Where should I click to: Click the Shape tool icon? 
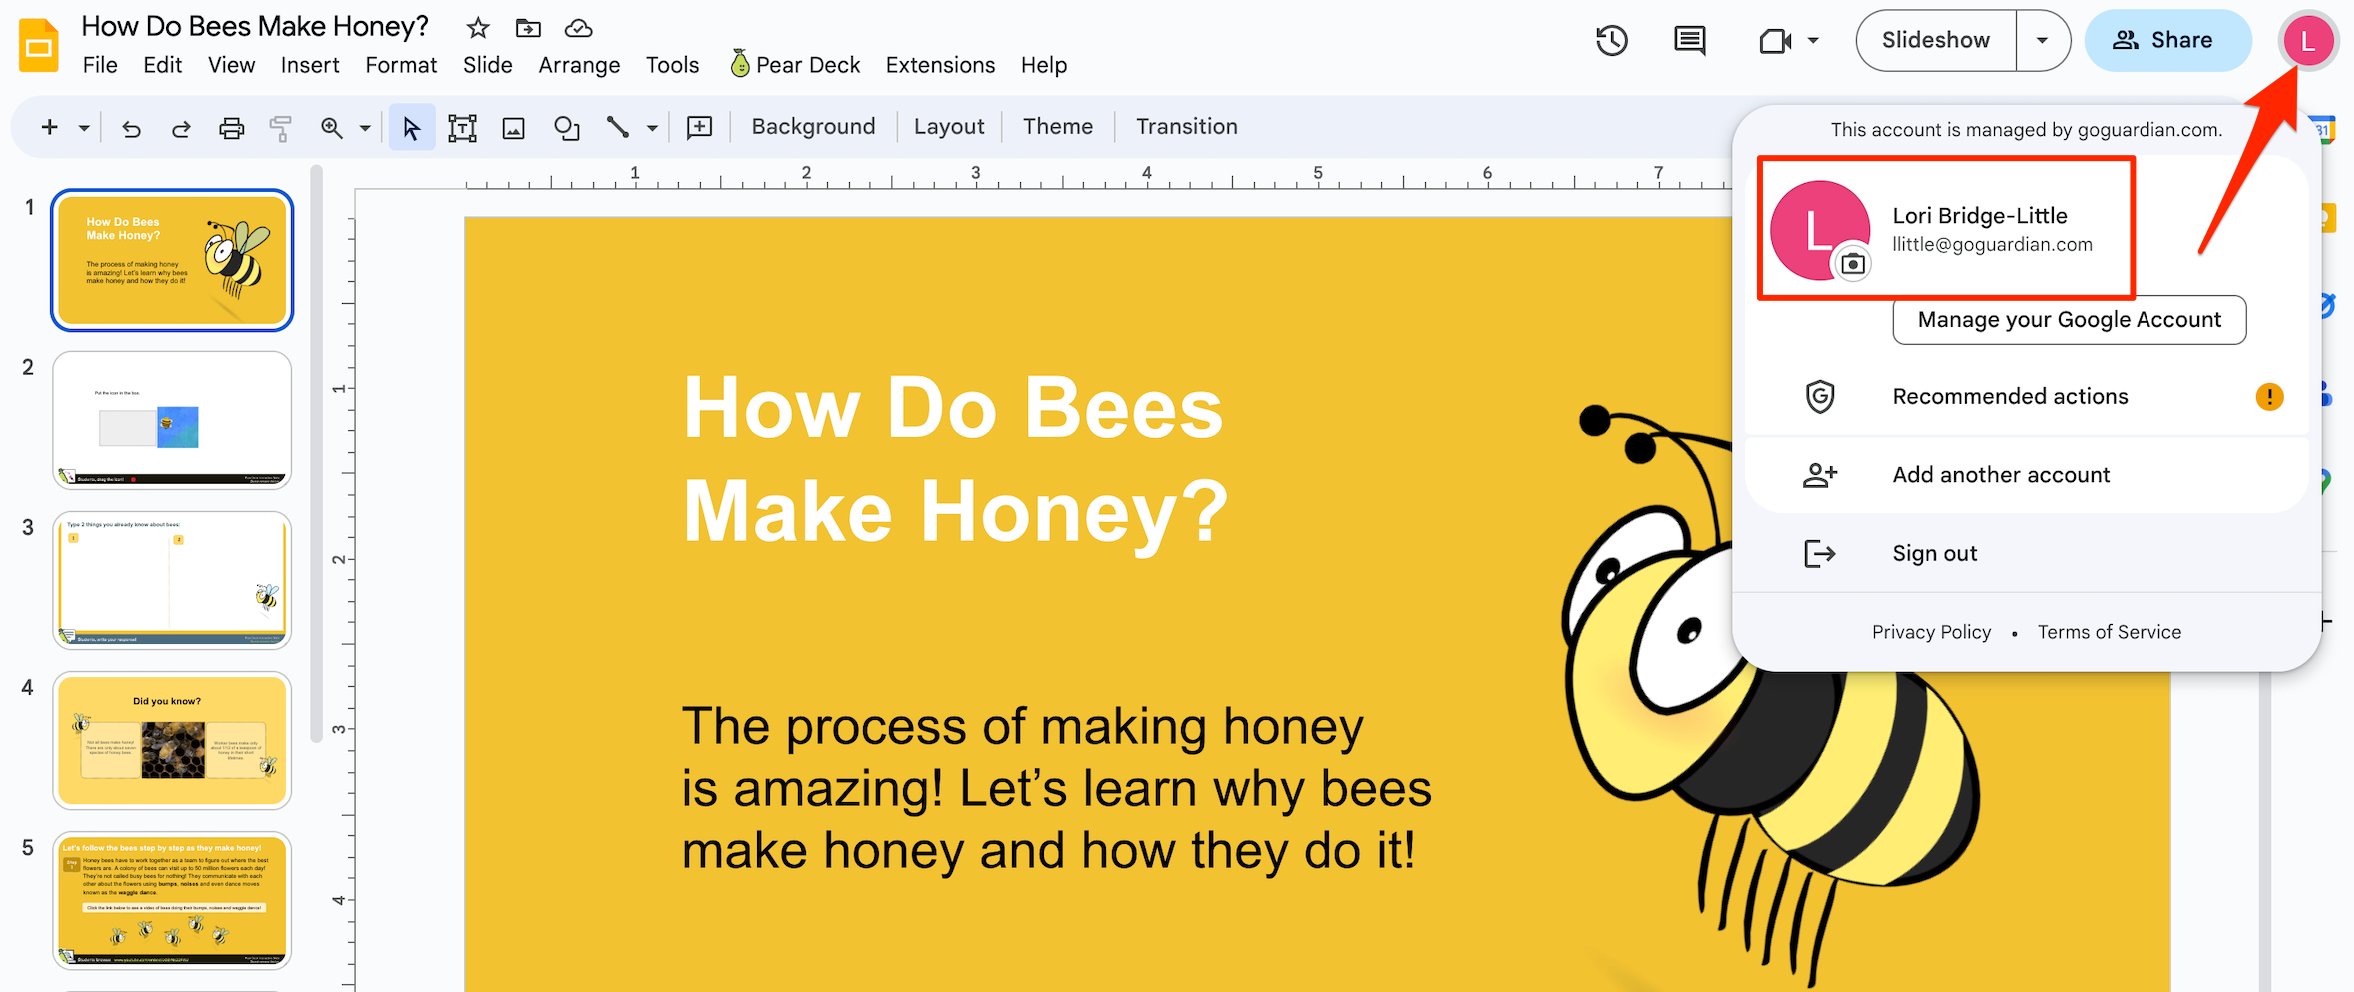coord(566,128)
